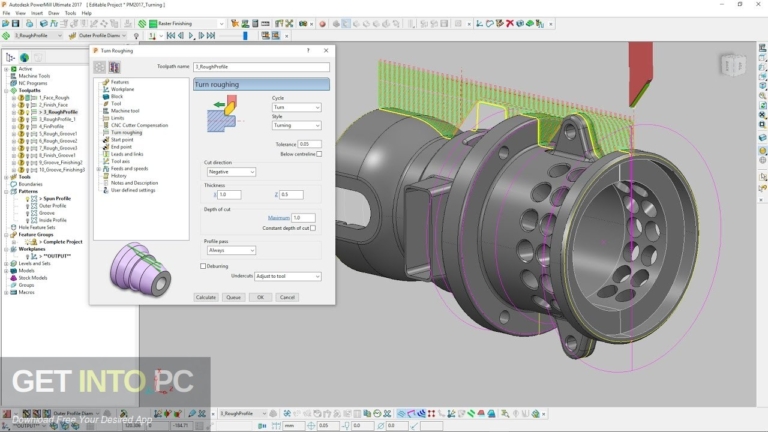Screen dimensions: 768x432
Task: Open the Style dropdown showing Turning
Action: click(296, 125)
